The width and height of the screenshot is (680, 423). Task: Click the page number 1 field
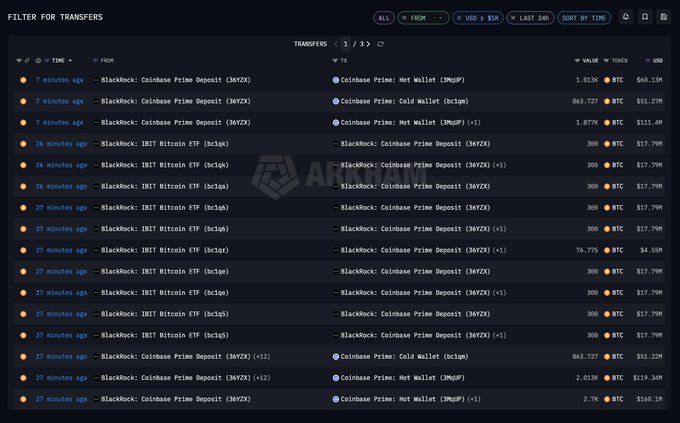346,44
